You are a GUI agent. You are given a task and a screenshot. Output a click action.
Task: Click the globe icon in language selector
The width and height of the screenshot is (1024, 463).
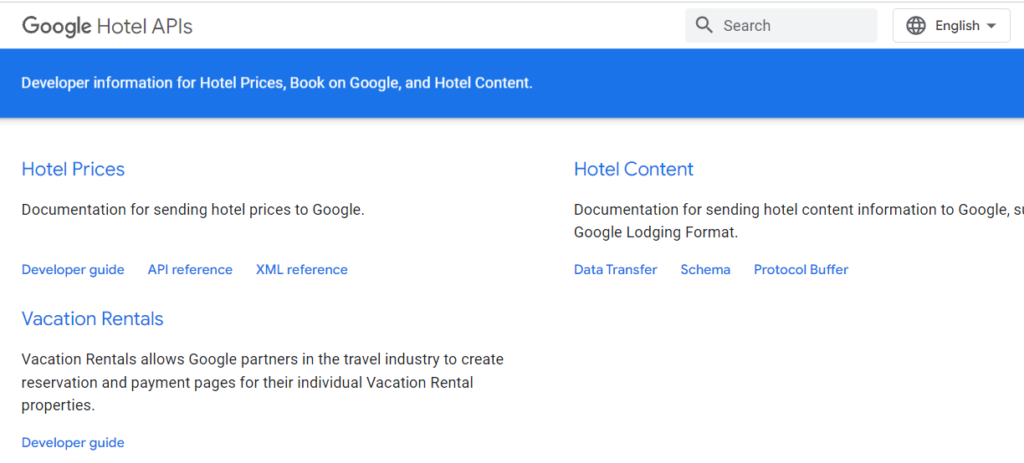pos(915,26)
